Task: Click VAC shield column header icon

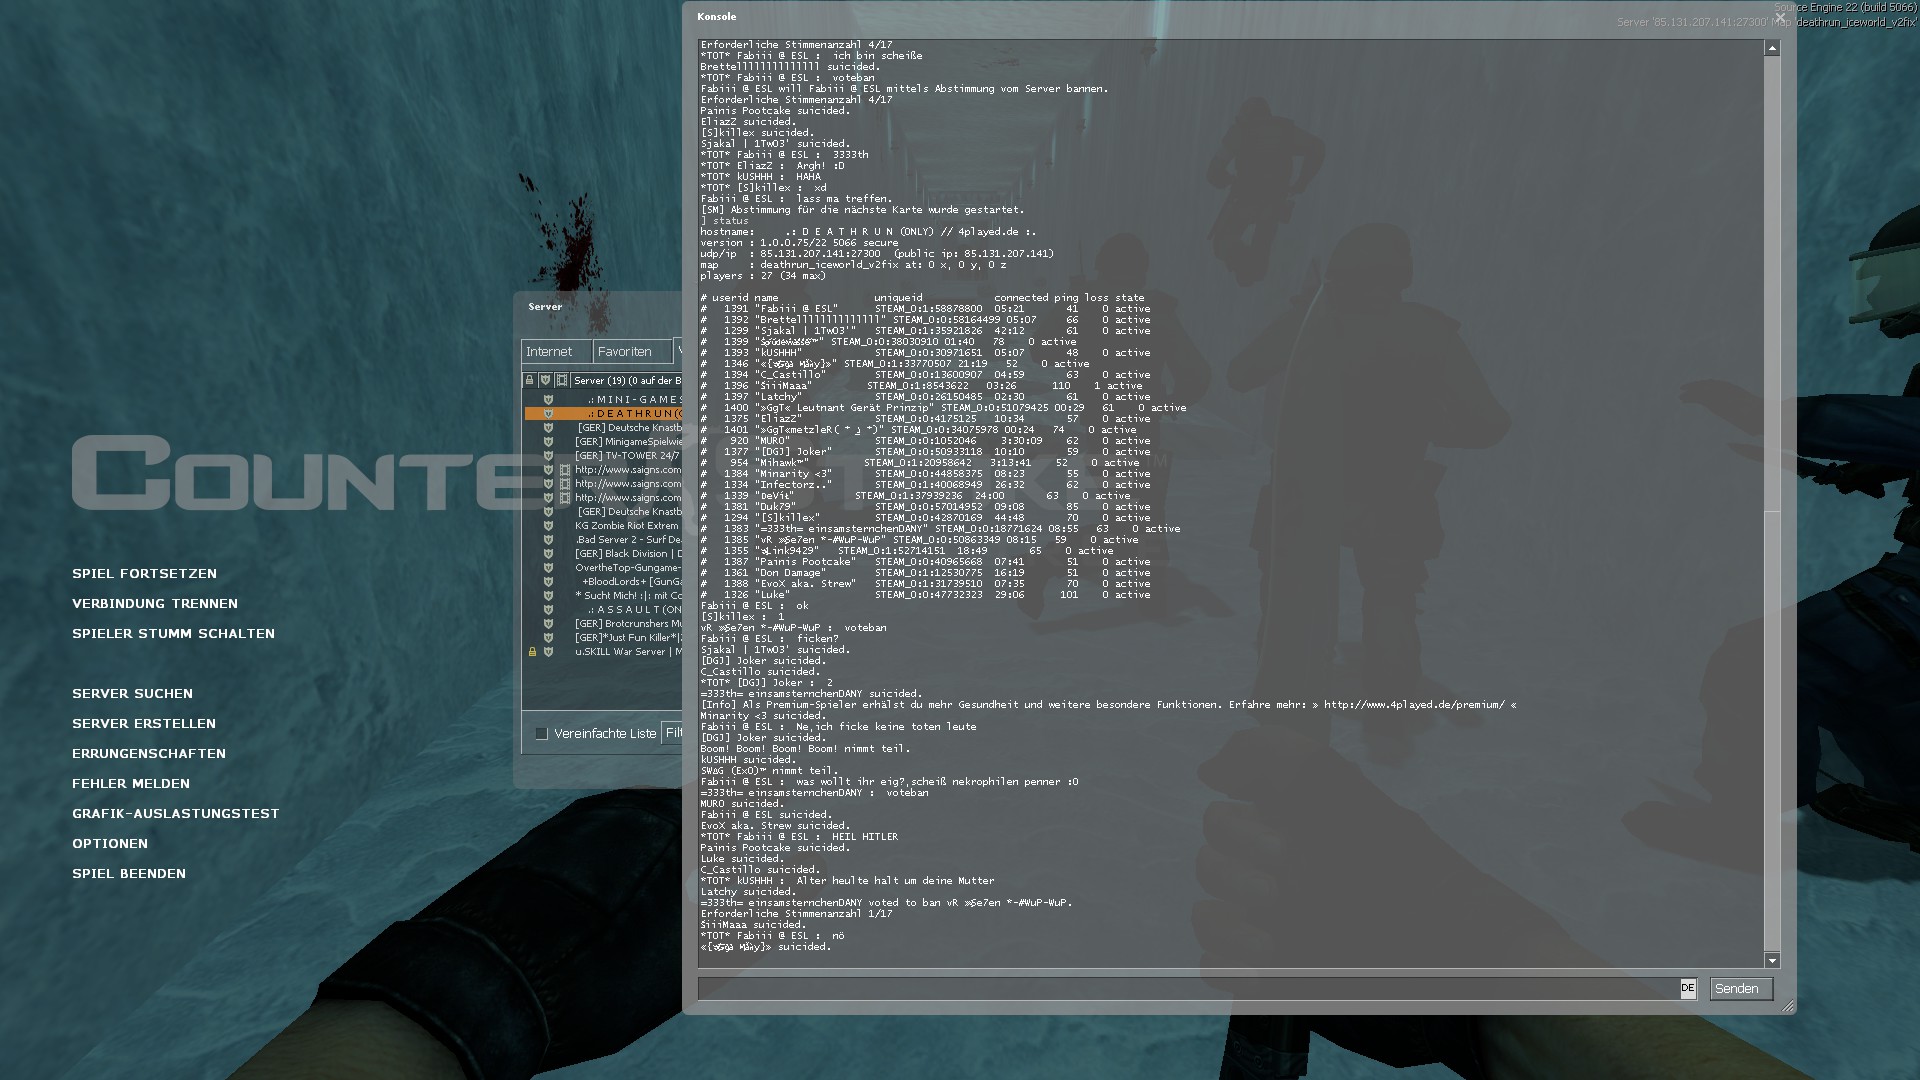Action: 545,380
